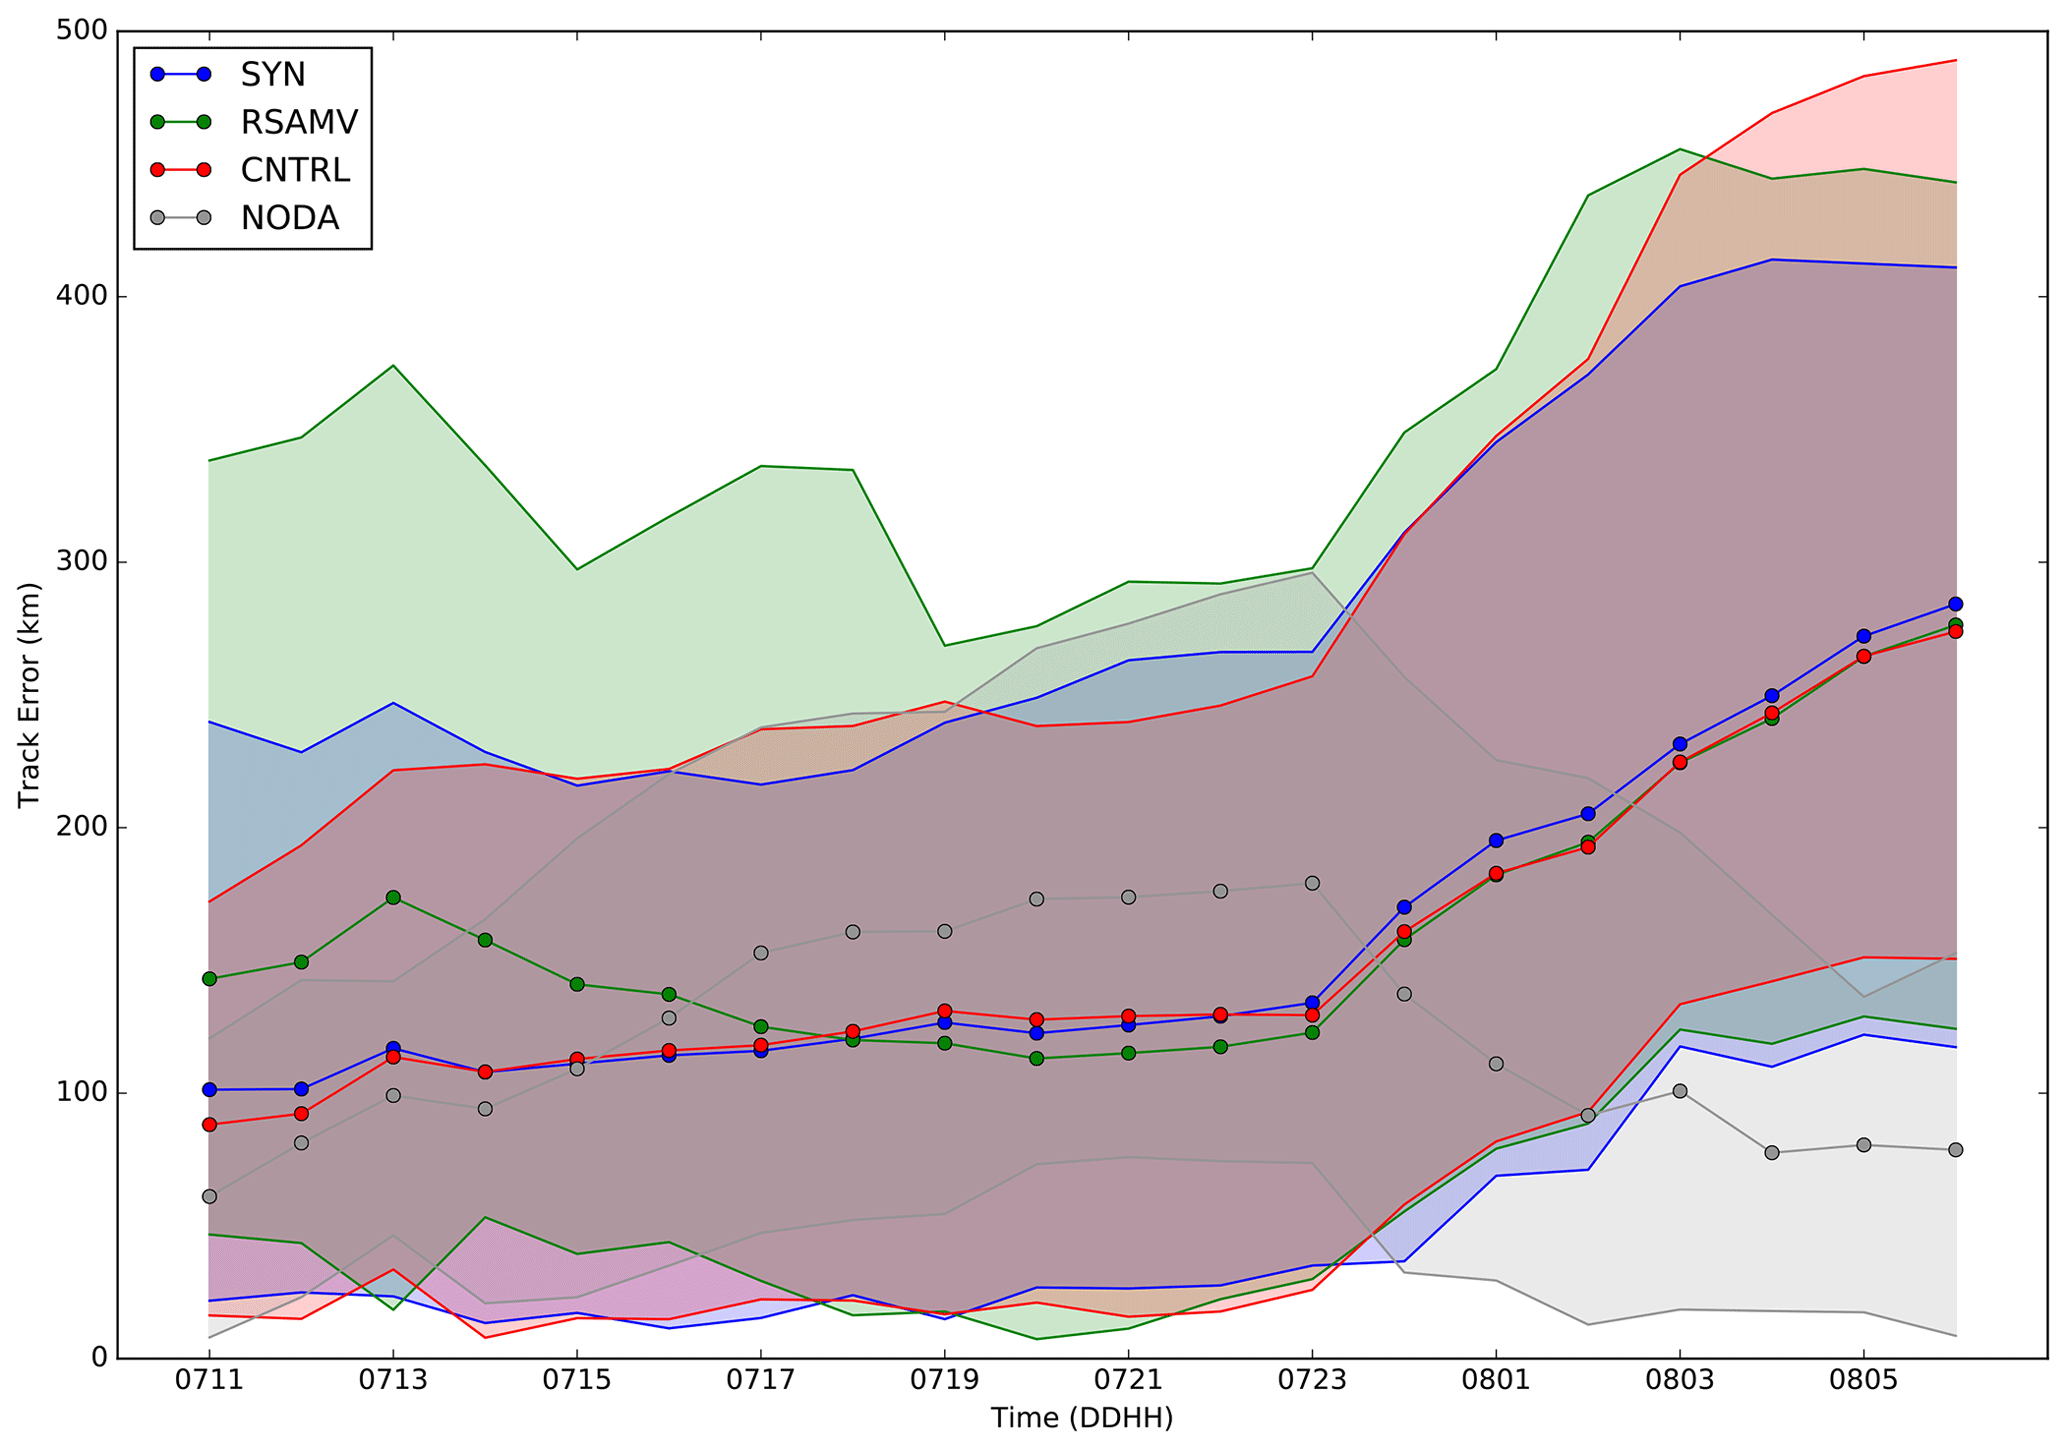Click the 300 y-axis tick label

point(84,562)
